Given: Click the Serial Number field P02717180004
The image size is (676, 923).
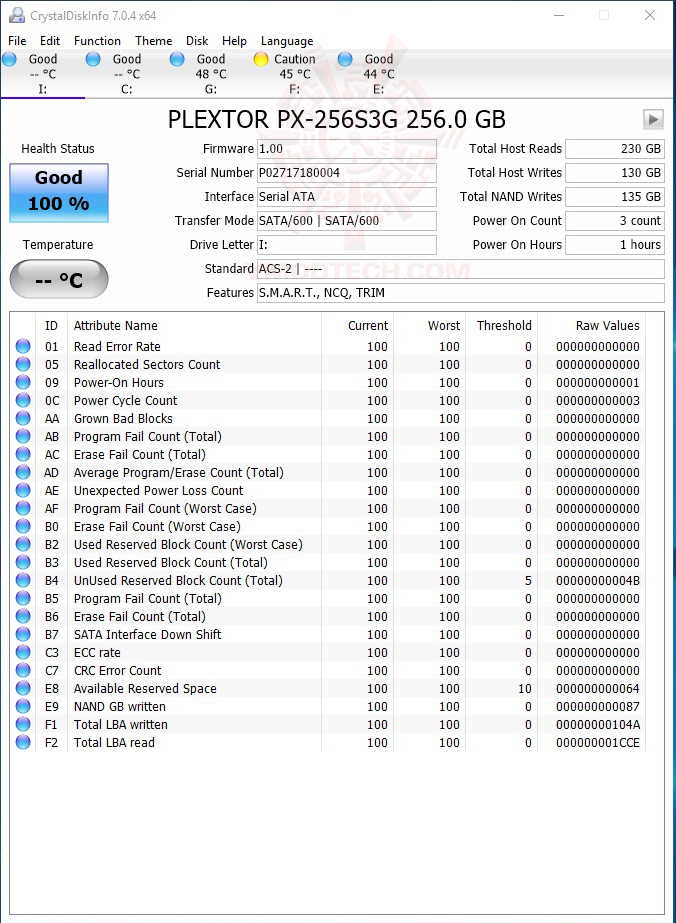Looking at the screenshot, I should [x=347, y=173].
